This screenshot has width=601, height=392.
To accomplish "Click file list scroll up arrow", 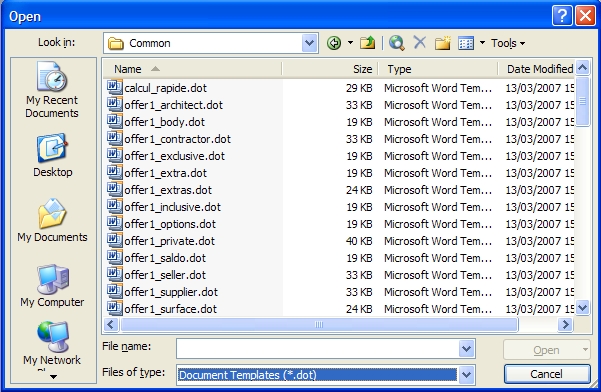I will coord(583,68).
